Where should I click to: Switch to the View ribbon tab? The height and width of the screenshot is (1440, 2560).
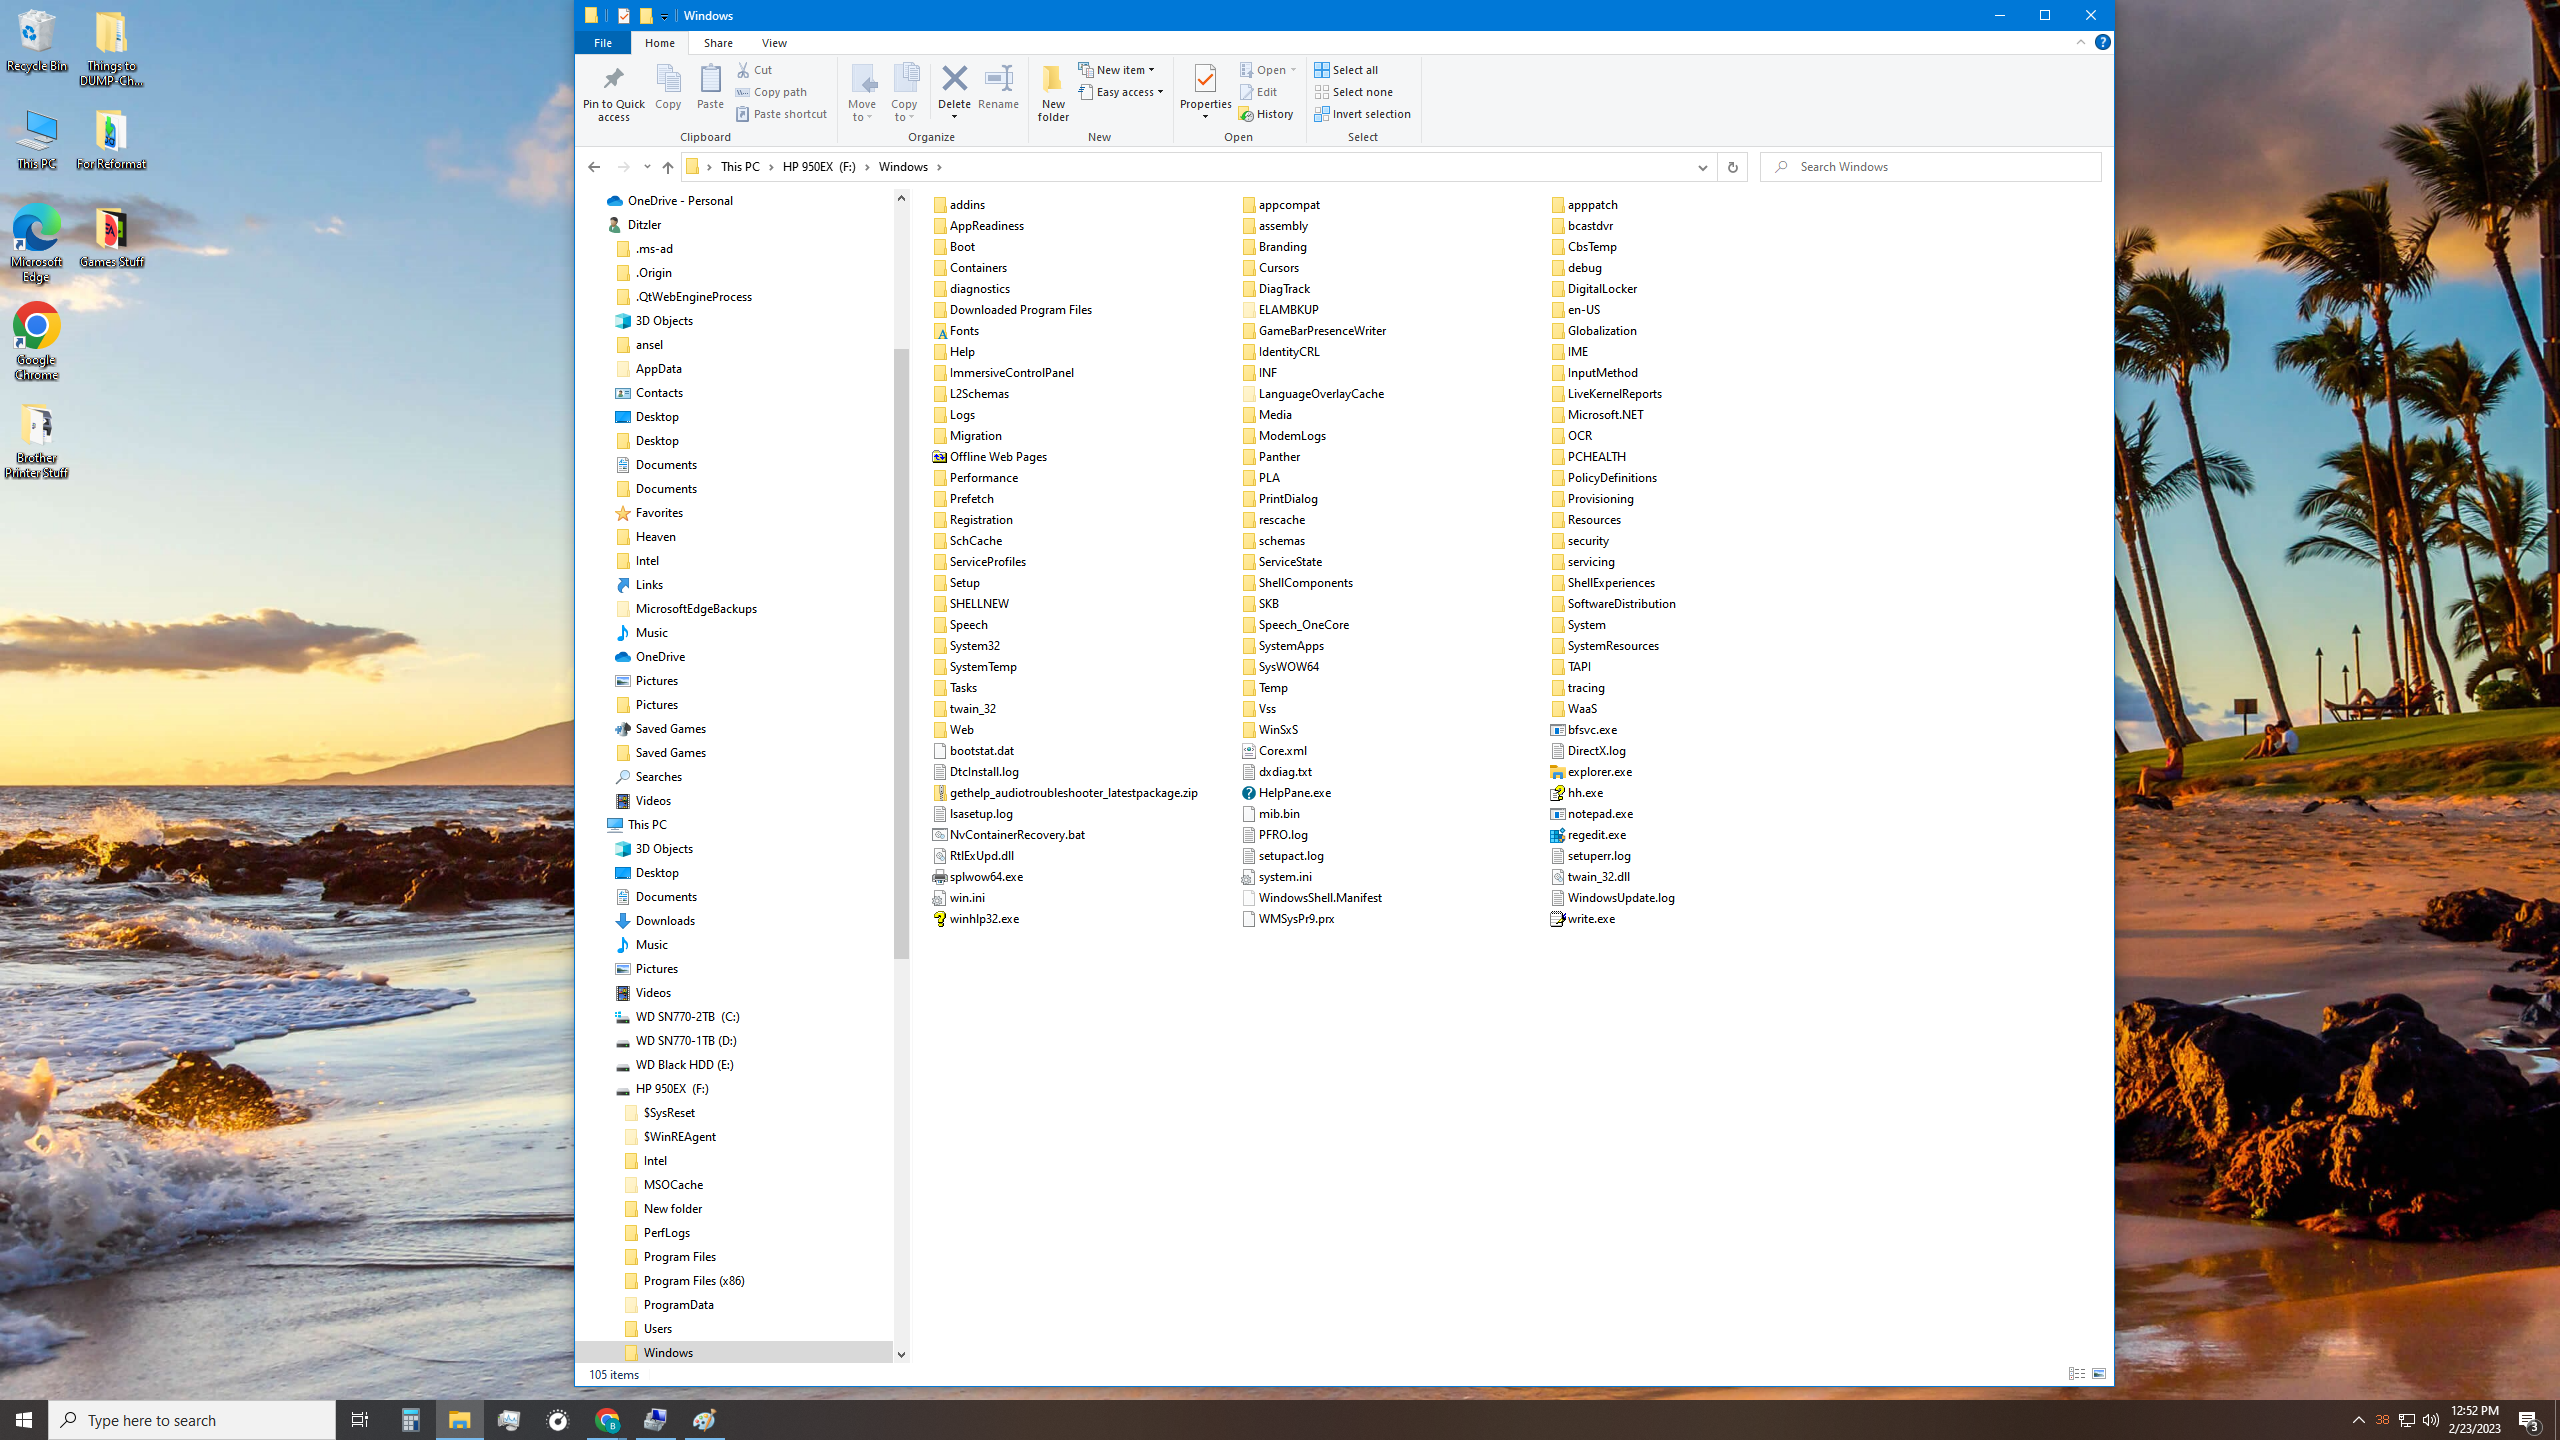(774, 43)
